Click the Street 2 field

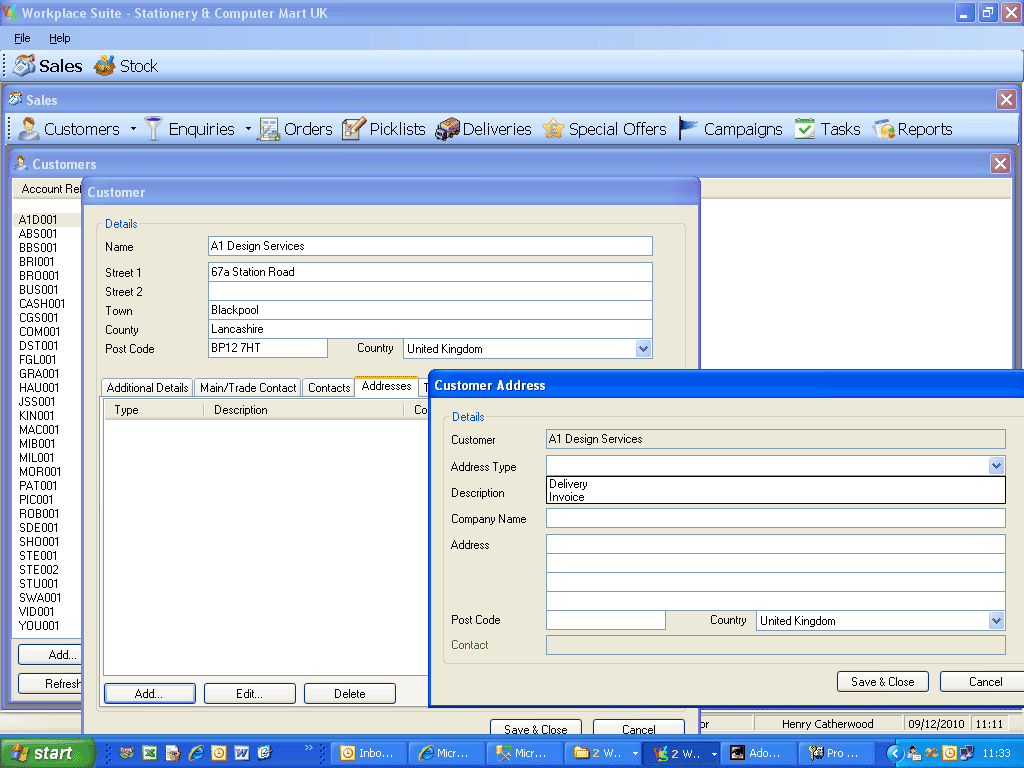click(x=430, y=291)
